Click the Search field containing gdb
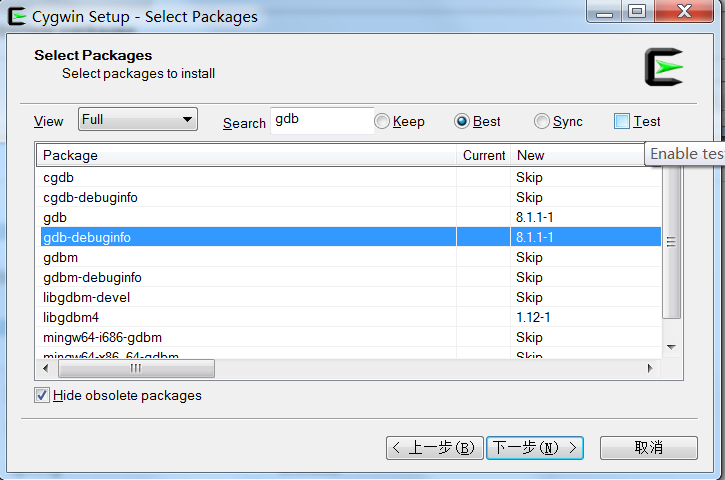The height and width of the screenshot is (480, 725). click(x=322, y=121)
